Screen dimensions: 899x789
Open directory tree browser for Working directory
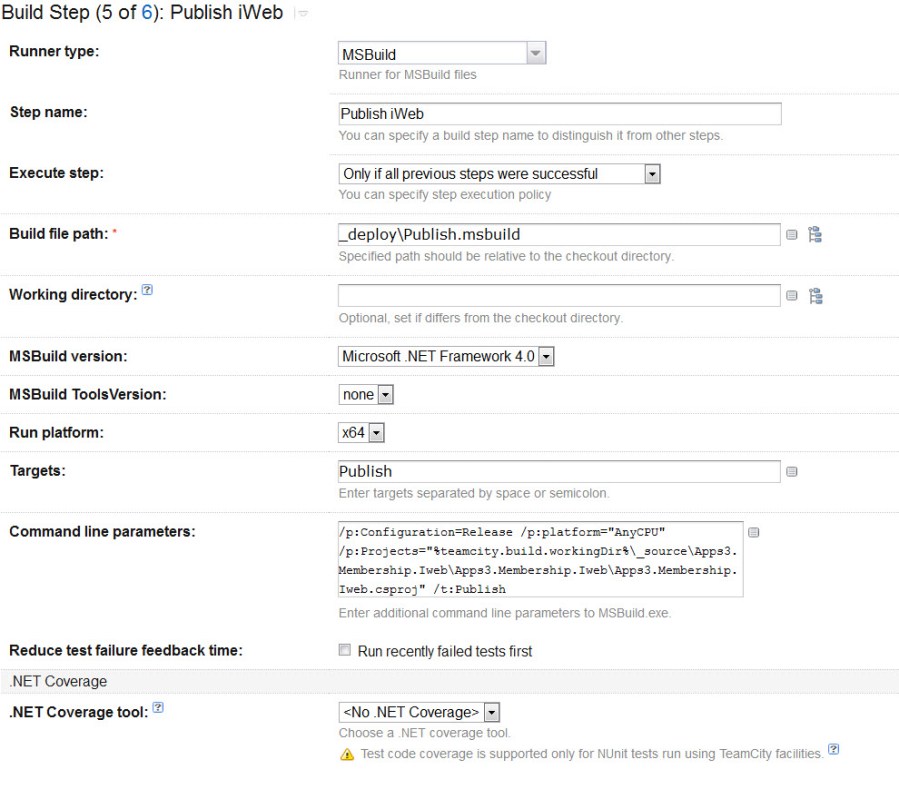click(x=815, y=296)
